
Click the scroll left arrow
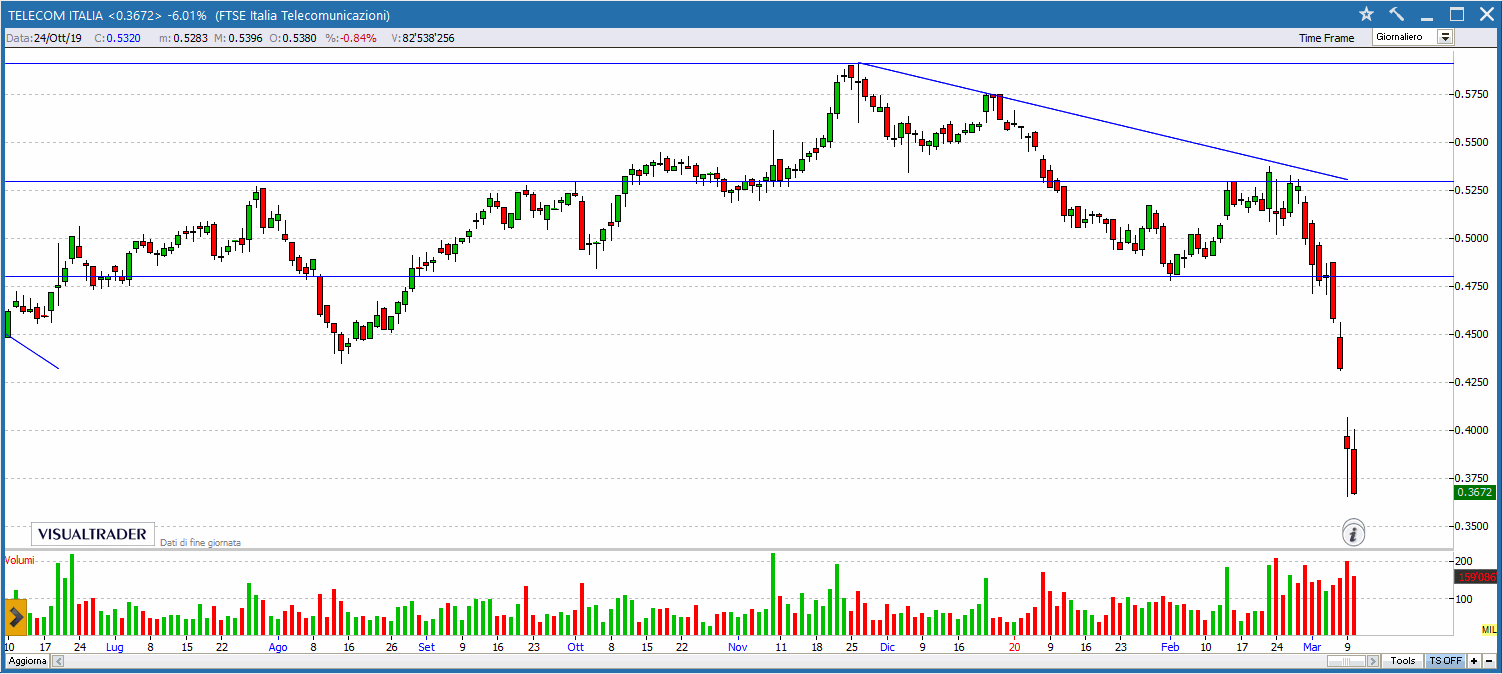coord(57,661)
